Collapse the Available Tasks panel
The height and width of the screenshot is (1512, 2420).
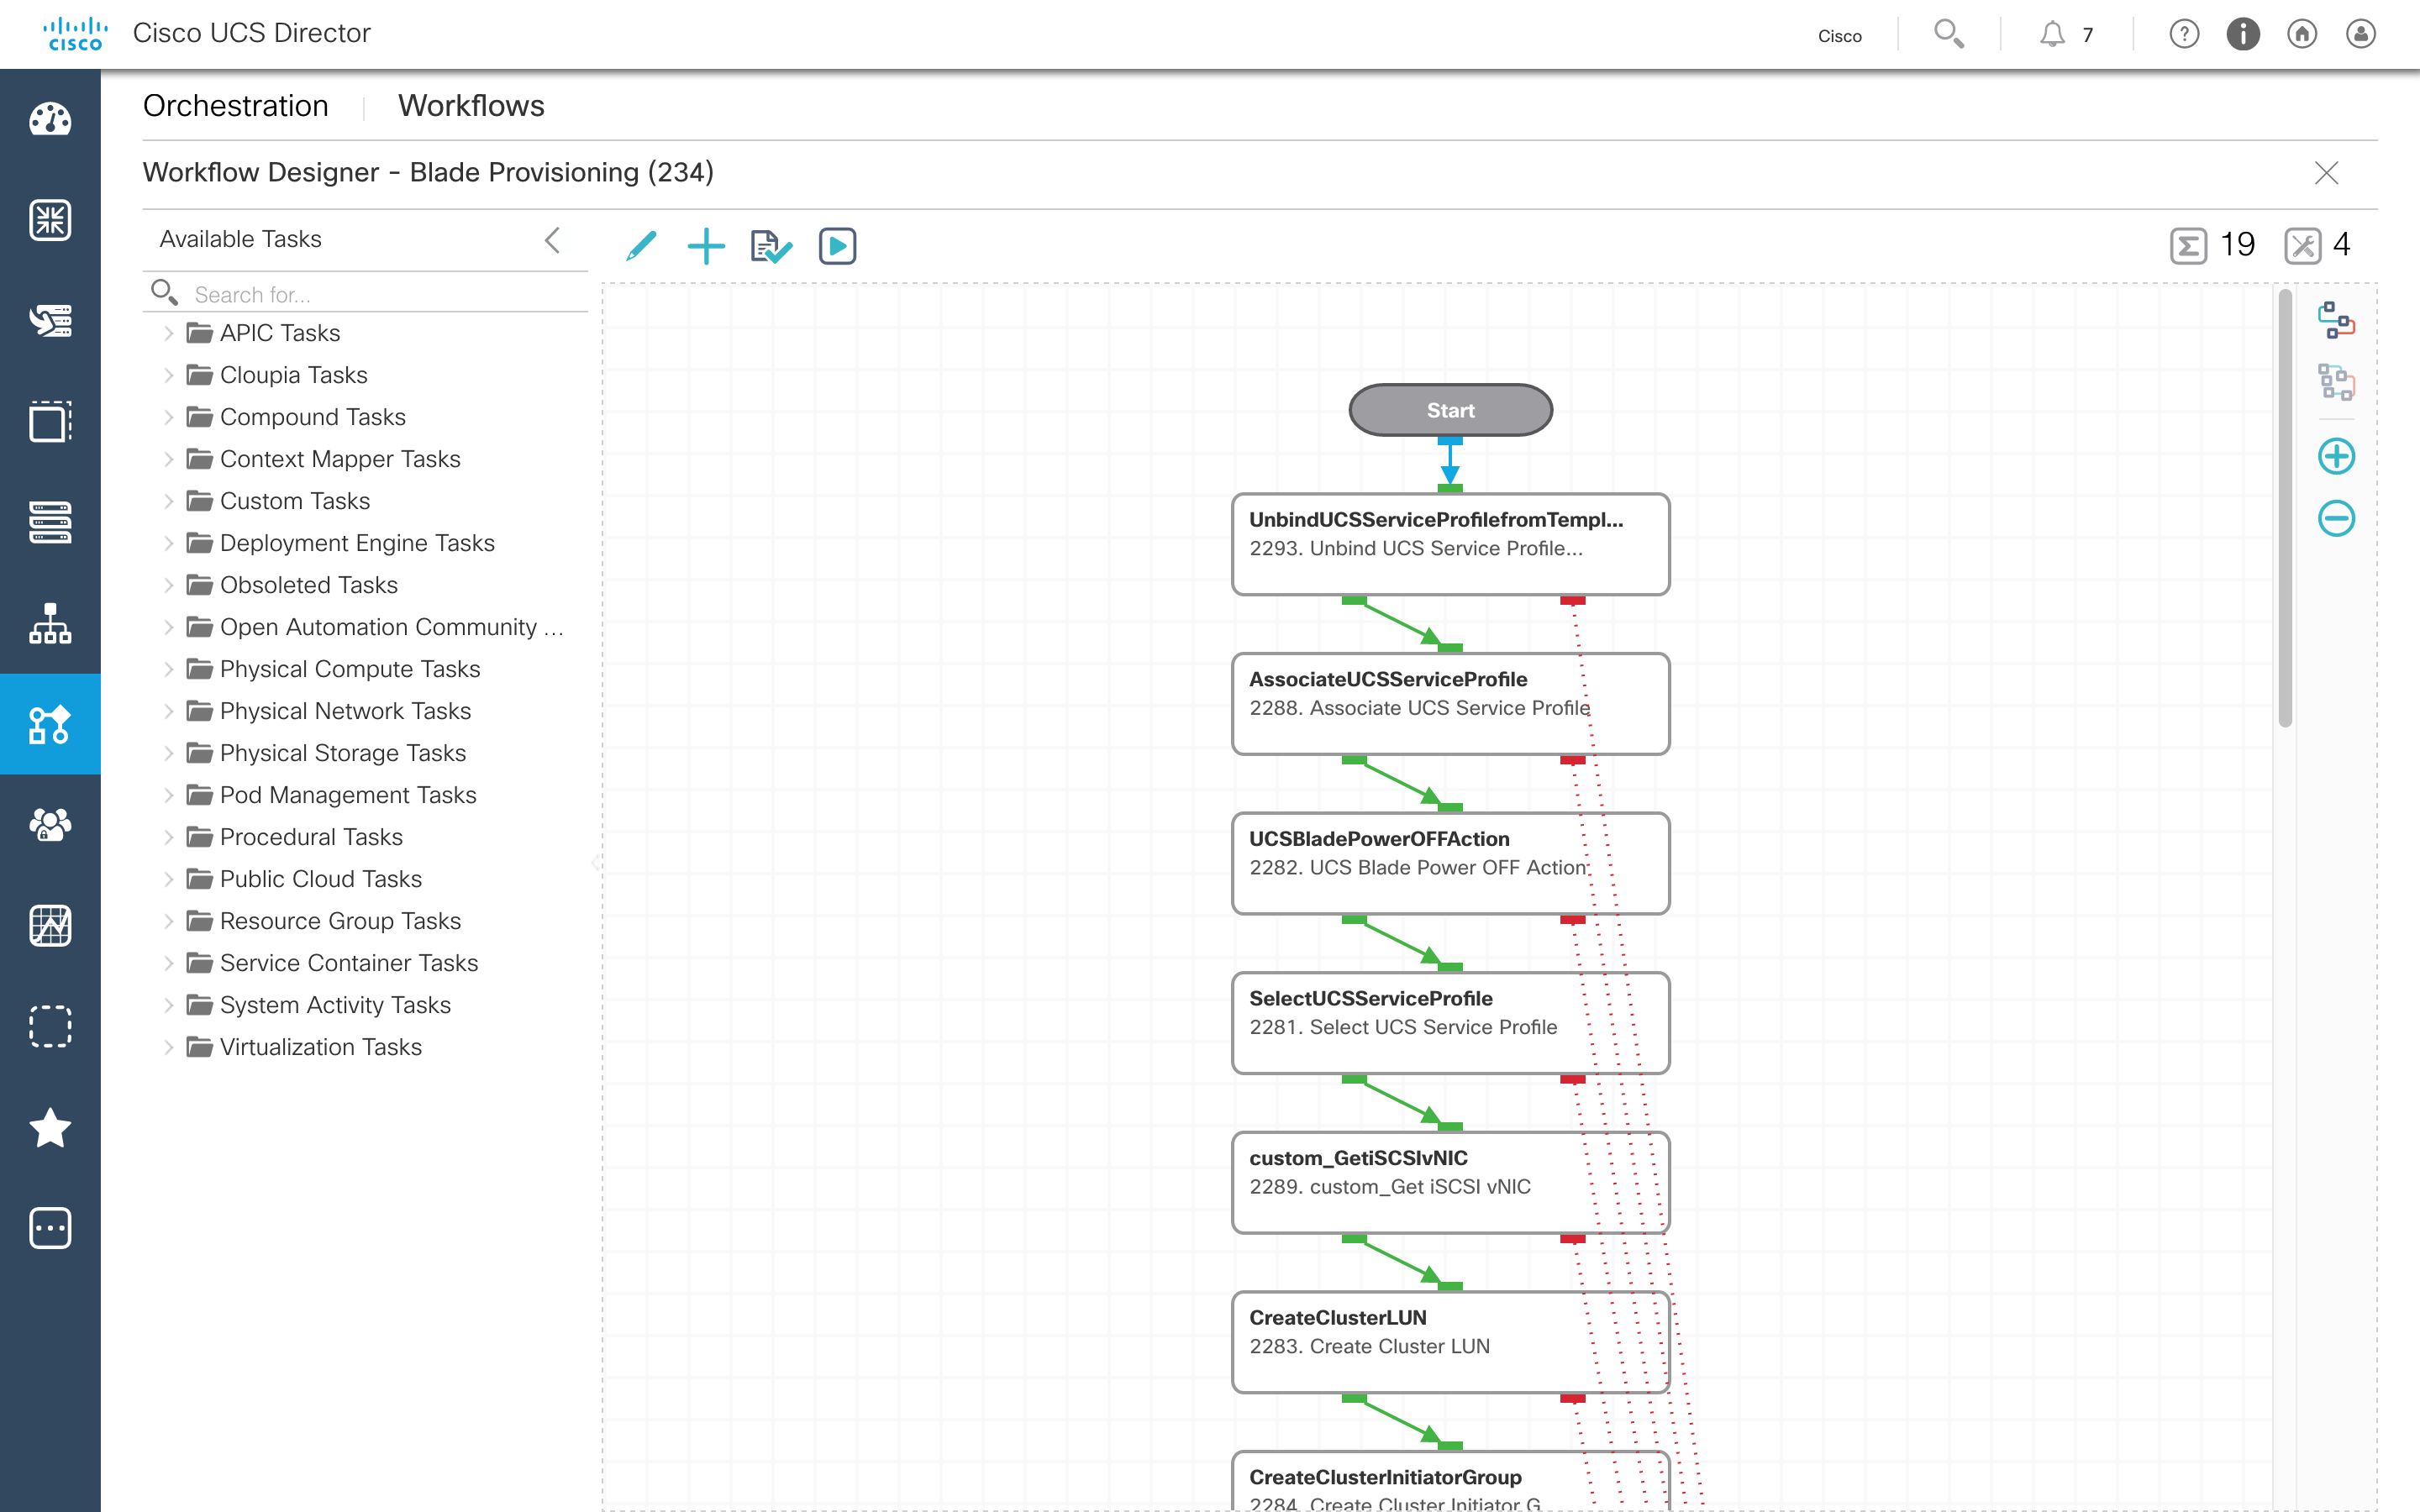tap(552, 239)
